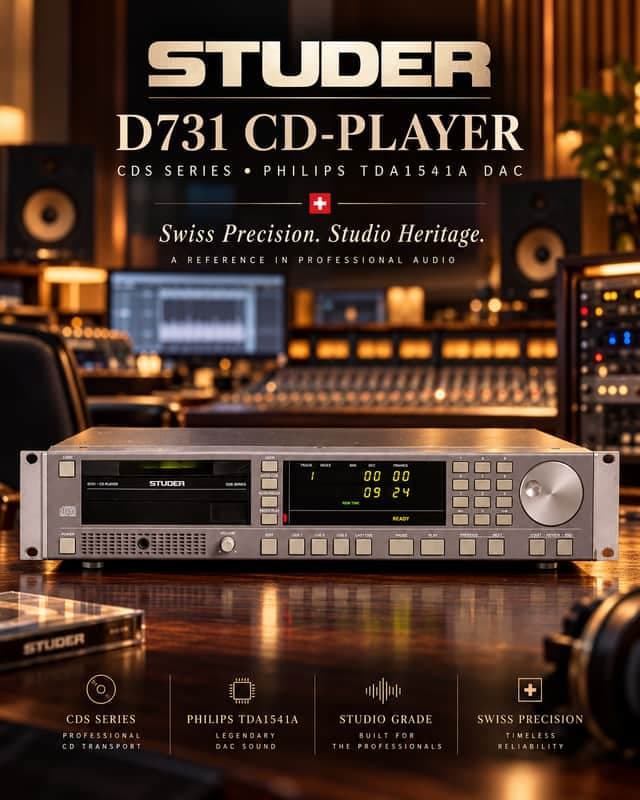
Task: Click the STUDER logo on the disc tray
Action: click(167, 483)
